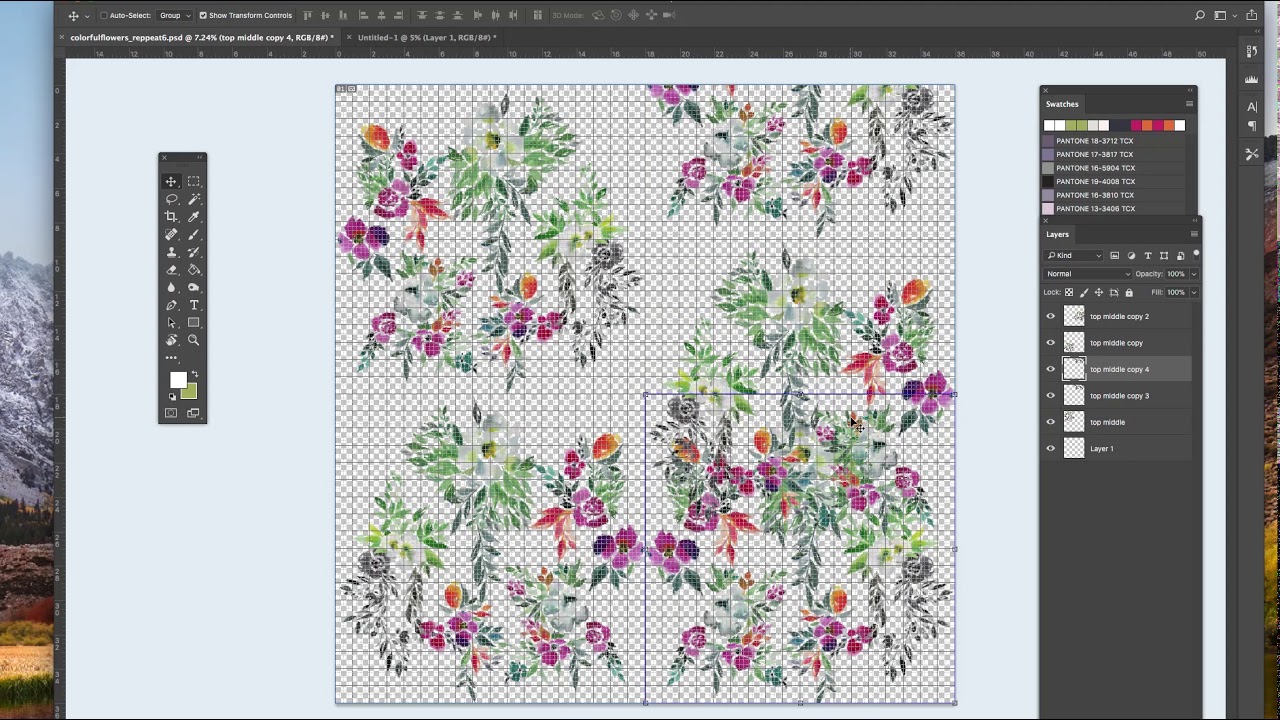Open Swatches panel options menu
Image resolution: width=1280 pixels, height=720 pixels.
click(1189, 104)
